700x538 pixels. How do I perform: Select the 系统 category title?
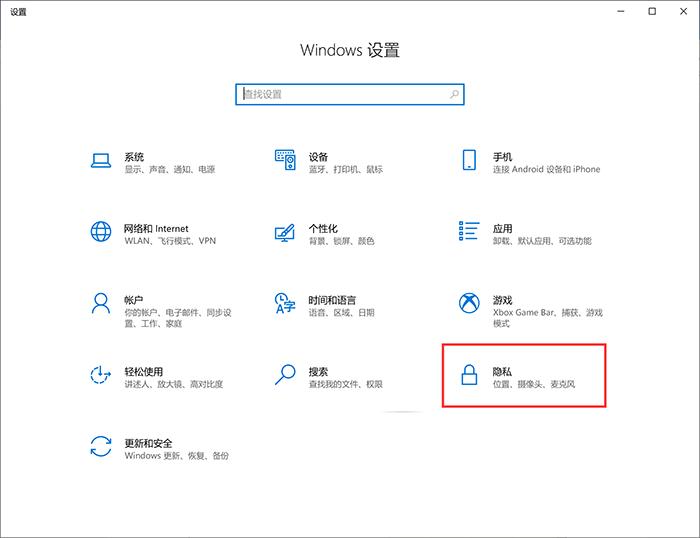(x=134, y=157)
